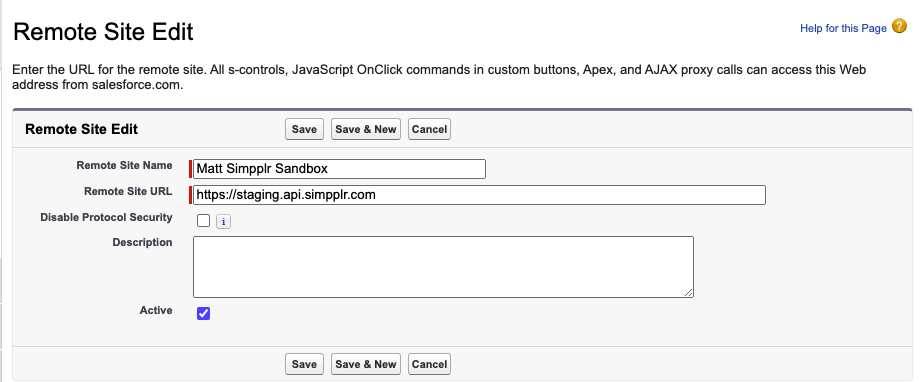This screenshot has height=382, width=921.
Task: Click inside the Description text area
Action: click(x=443, y=267)
